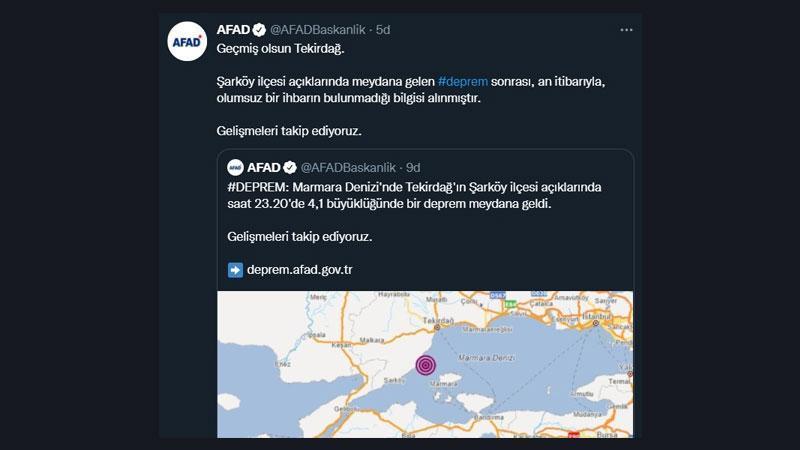Open the tweet's three-dot more options menu
The image size is (800, 450).
(626, 30)
